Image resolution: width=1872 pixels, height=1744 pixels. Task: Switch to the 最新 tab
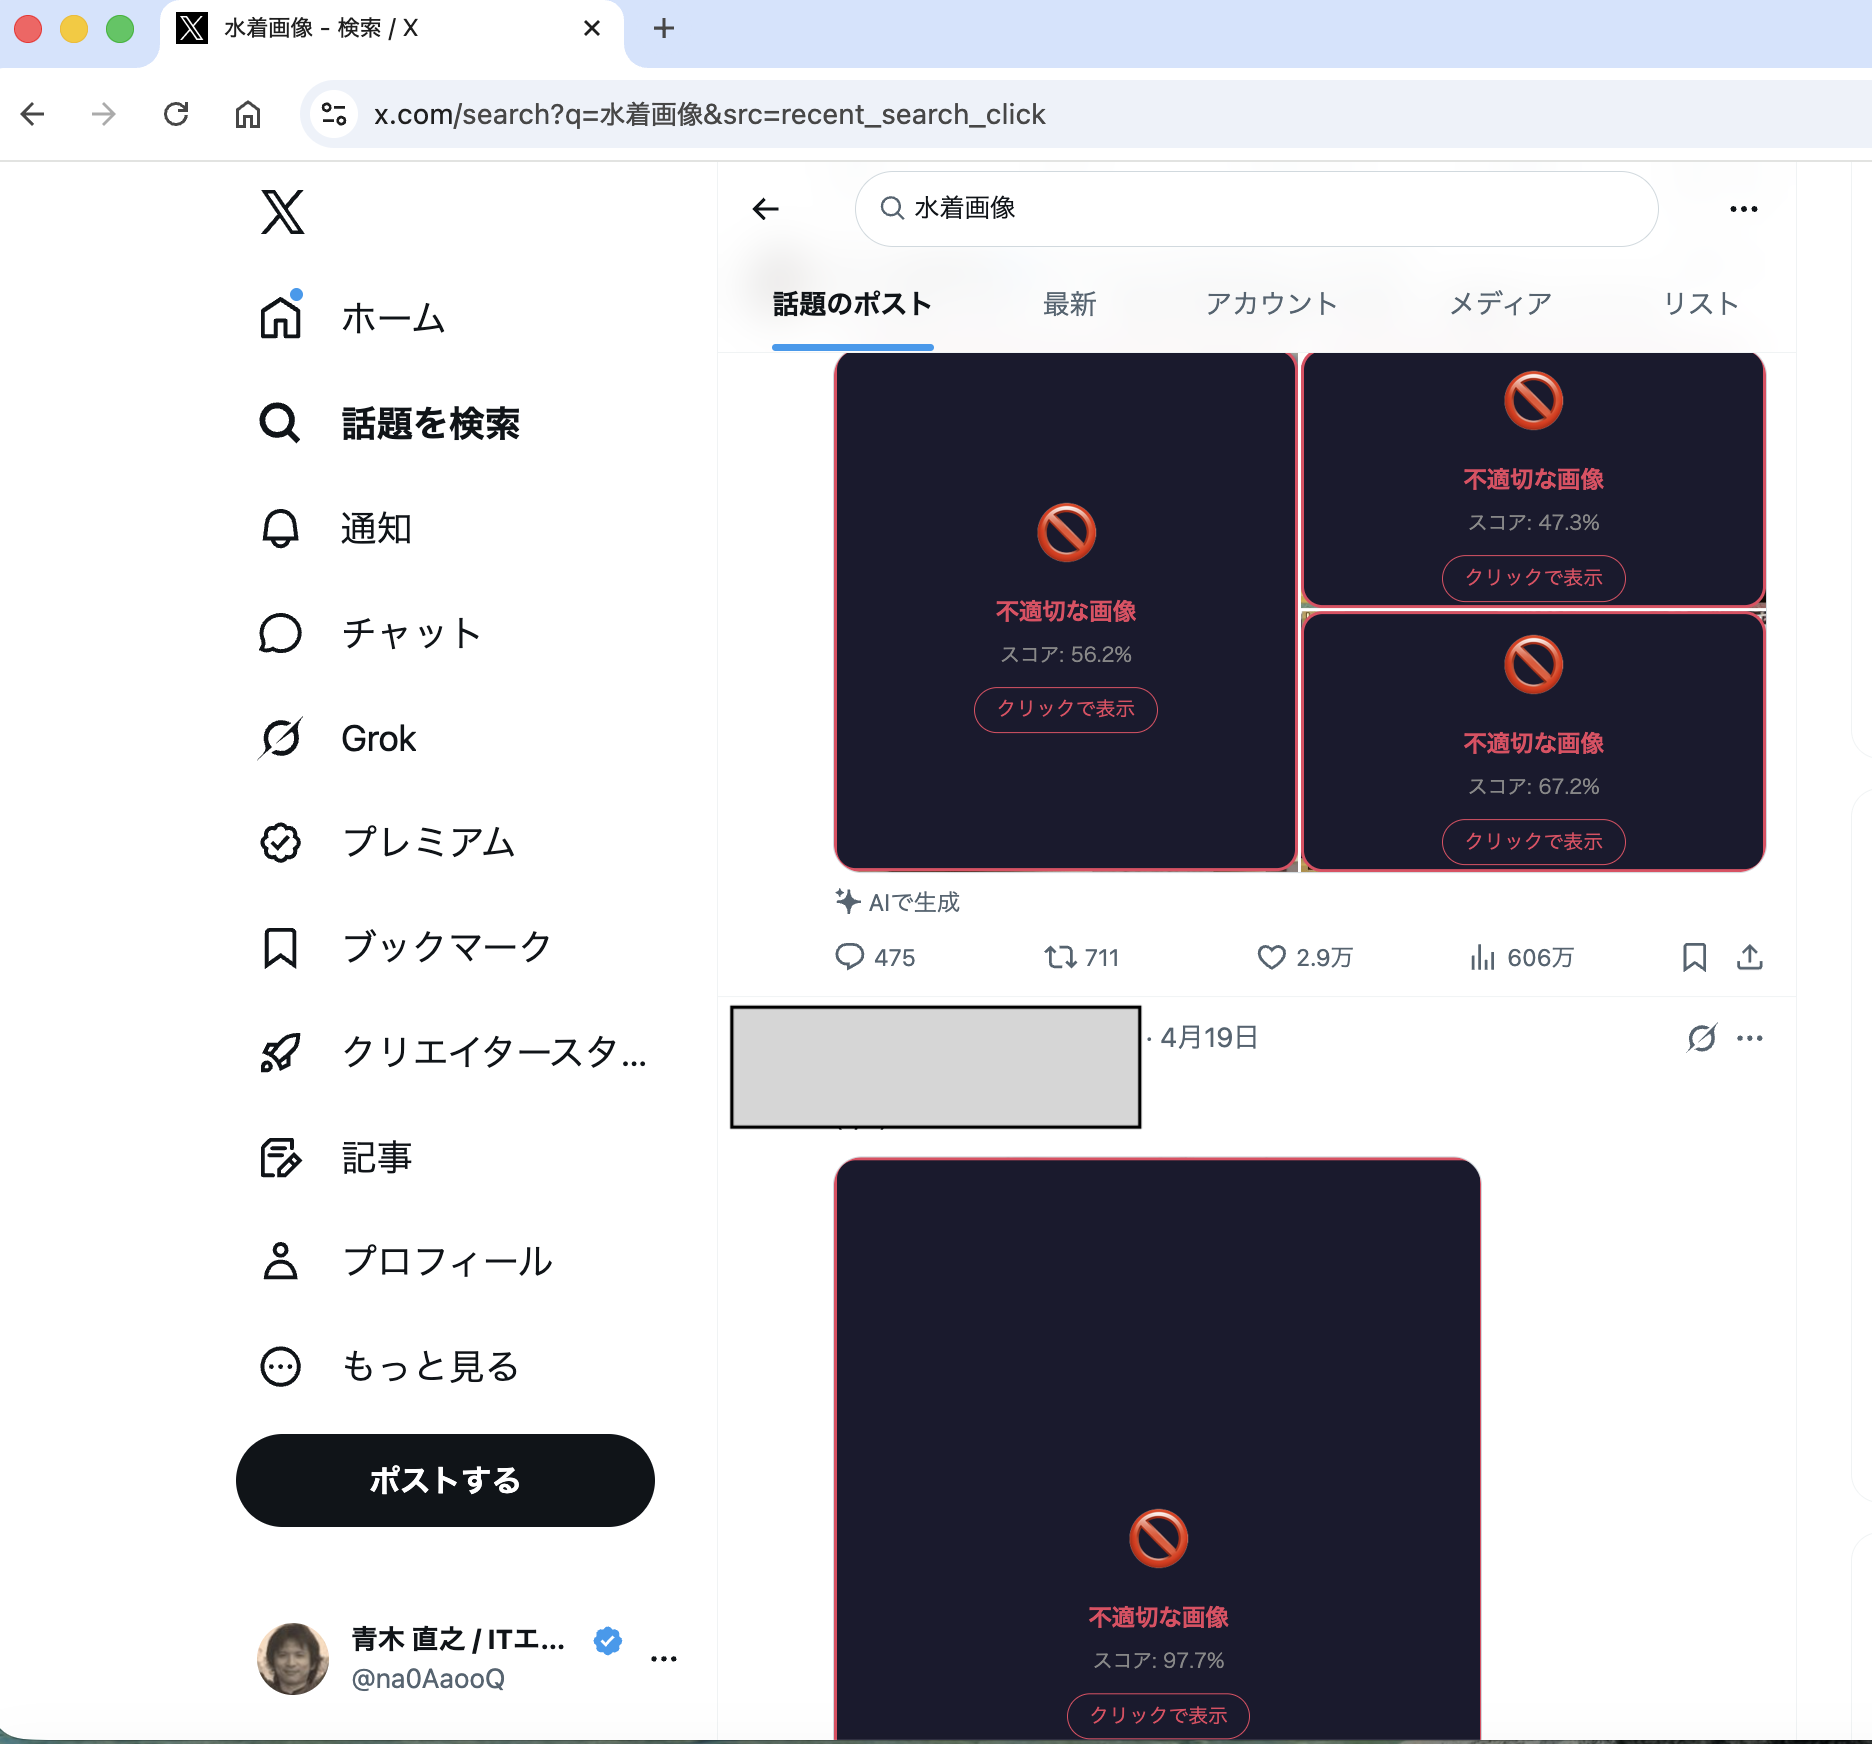click(1069, 304)
